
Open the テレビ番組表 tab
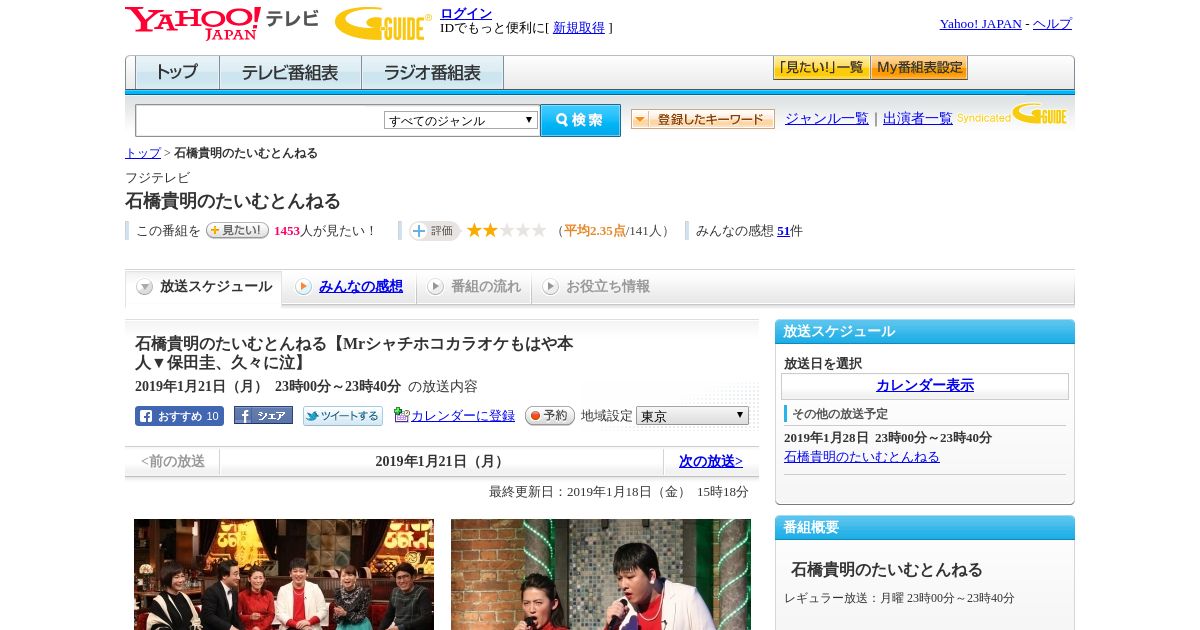[290, 73]
